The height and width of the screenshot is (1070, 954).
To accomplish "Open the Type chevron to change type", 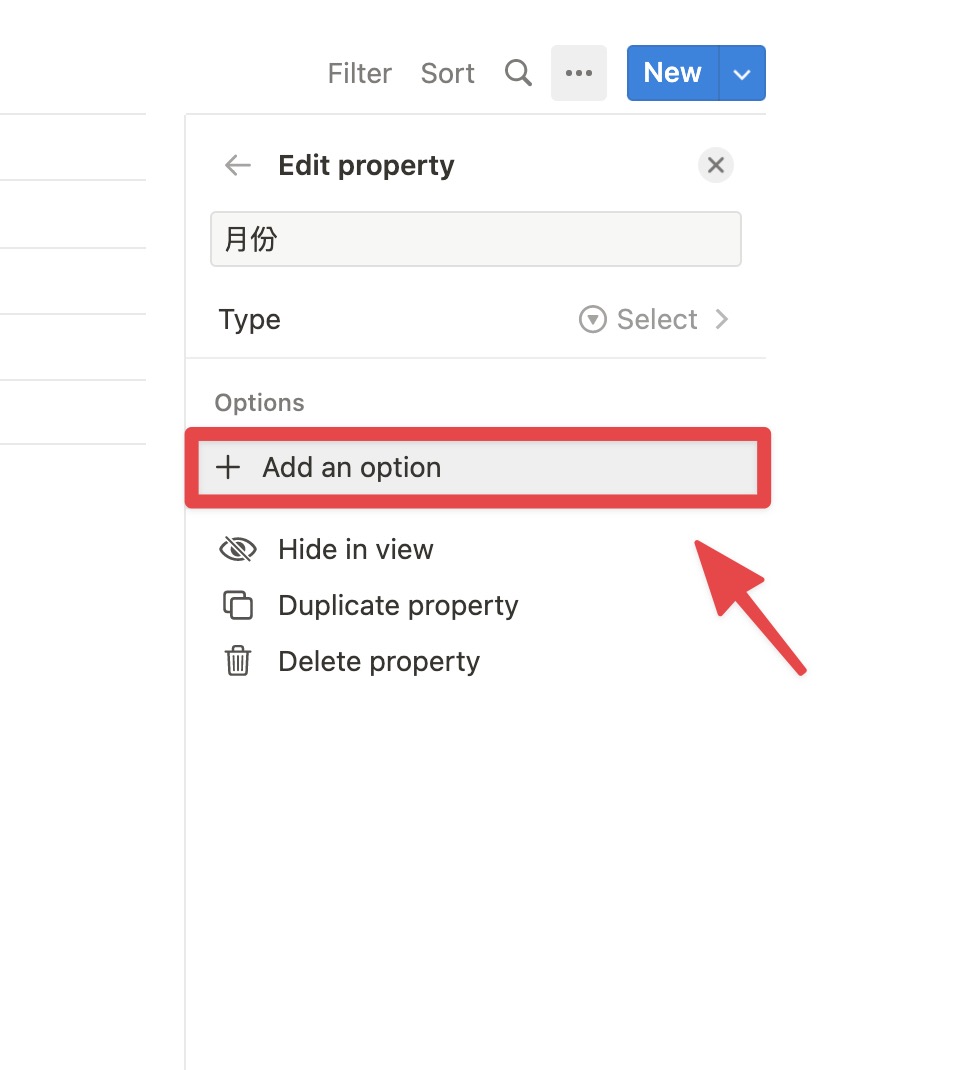I will pos(721,319).
